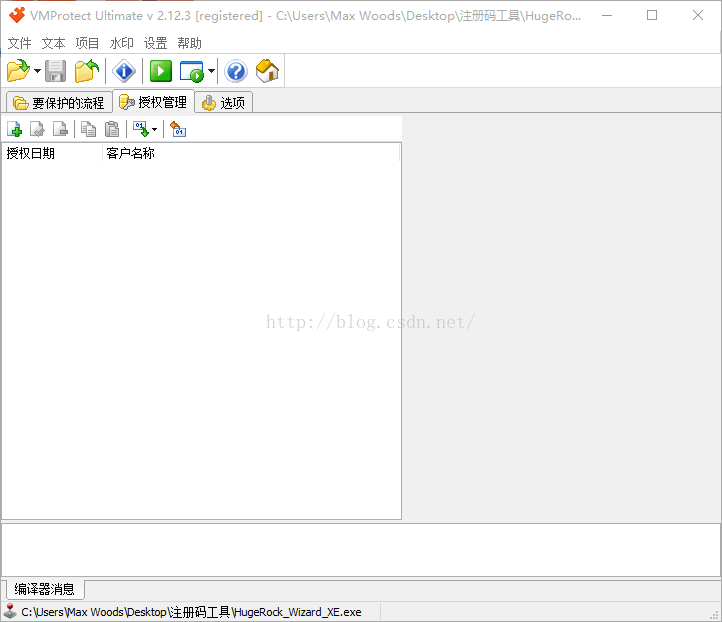Viewport: 722px width, 622px height.
Task: Open the 文本 menu
Action: [53, 43]
